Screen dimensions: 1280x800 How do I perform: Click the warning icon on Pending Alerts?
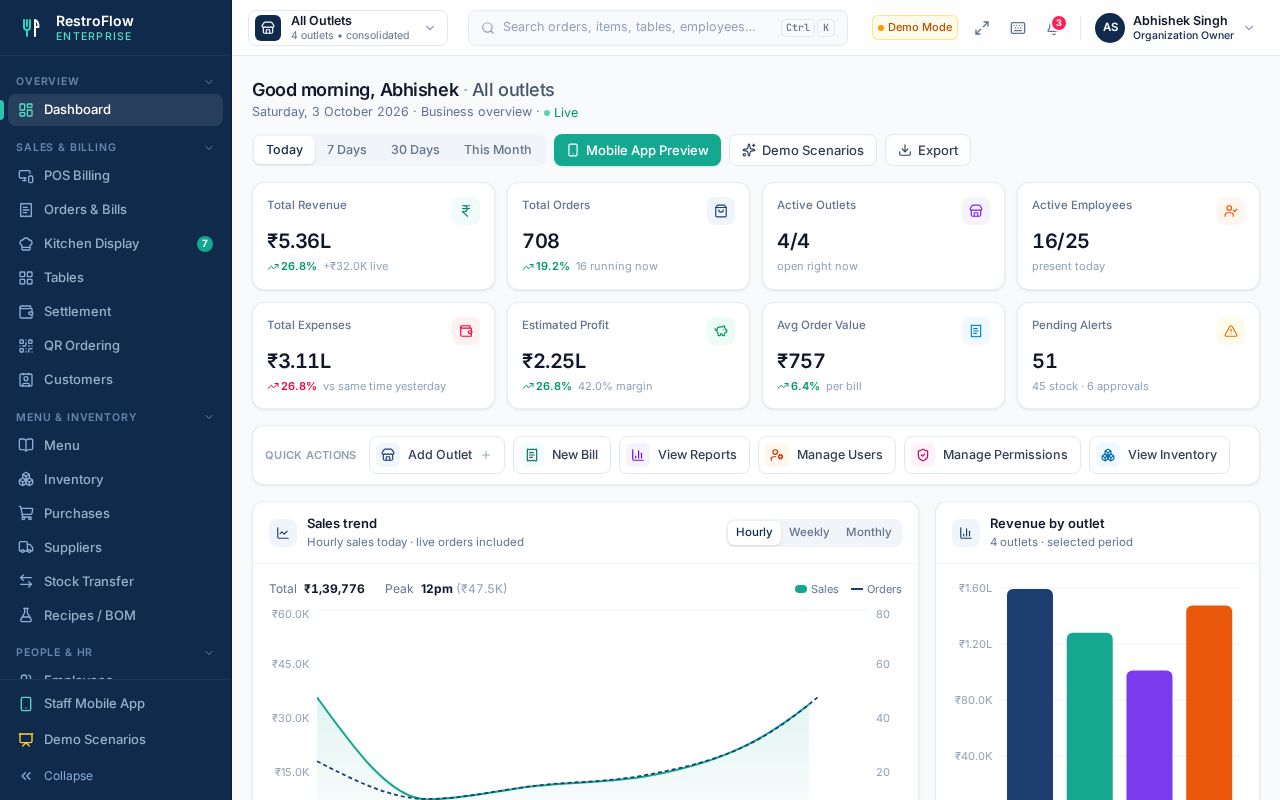click(x=1231, y=331)
